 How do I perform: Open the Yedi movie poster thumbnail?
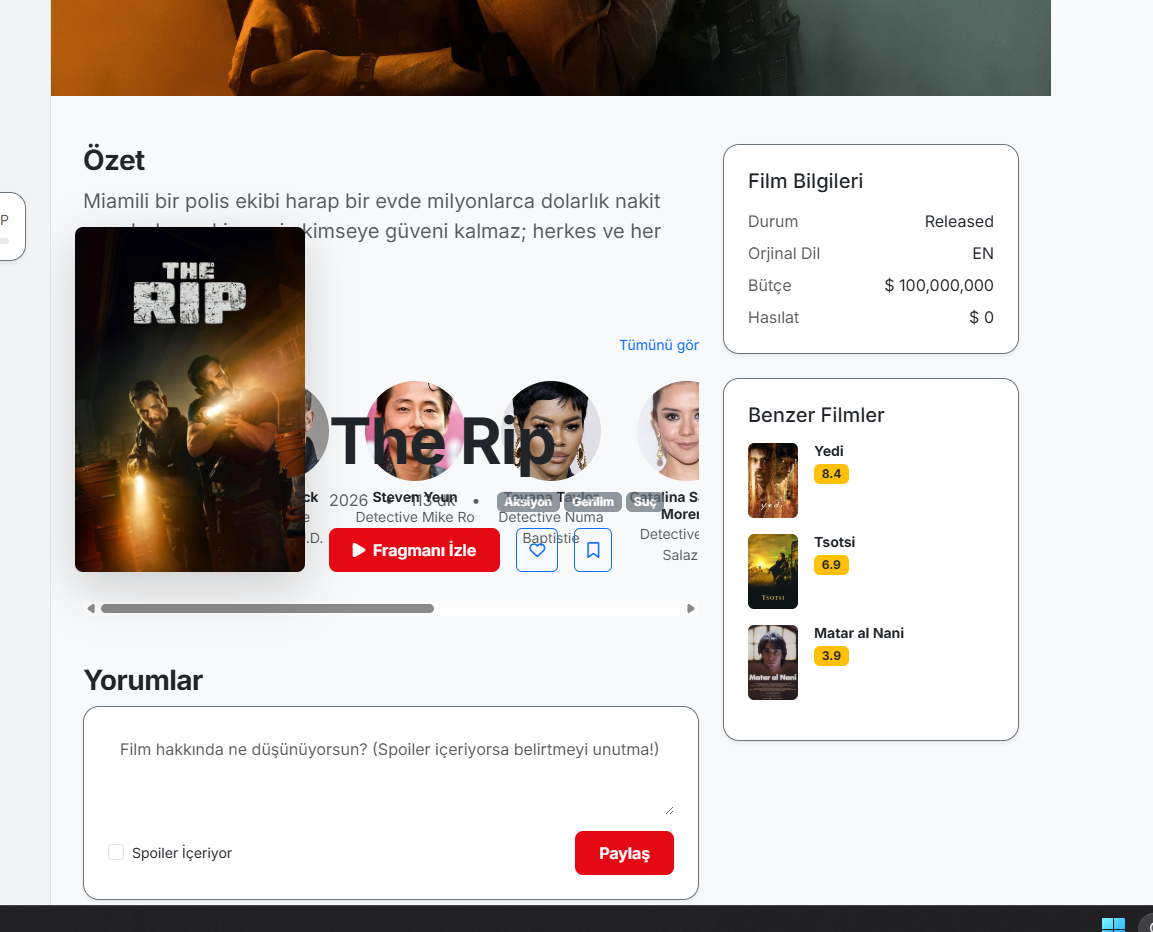point(773,480)
